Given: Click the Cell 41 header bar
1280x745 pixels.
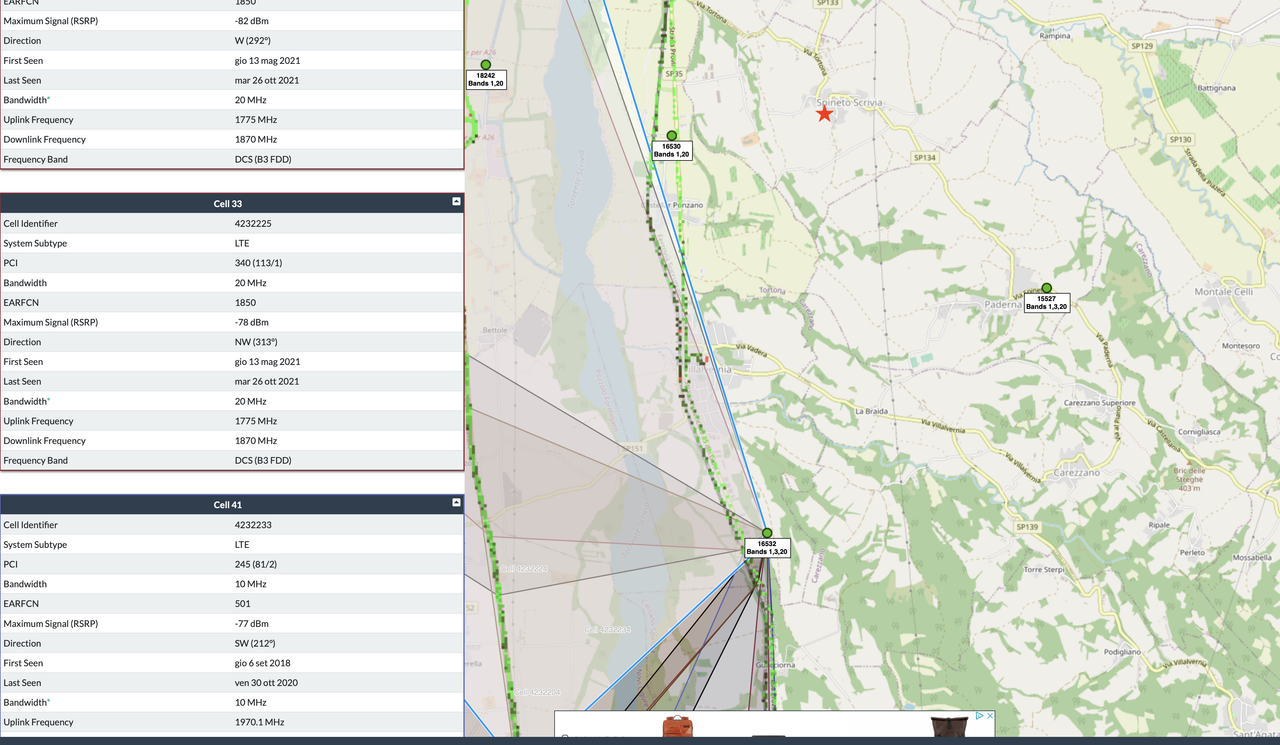Looking at the screenshot, I should [x=232, y=504].
